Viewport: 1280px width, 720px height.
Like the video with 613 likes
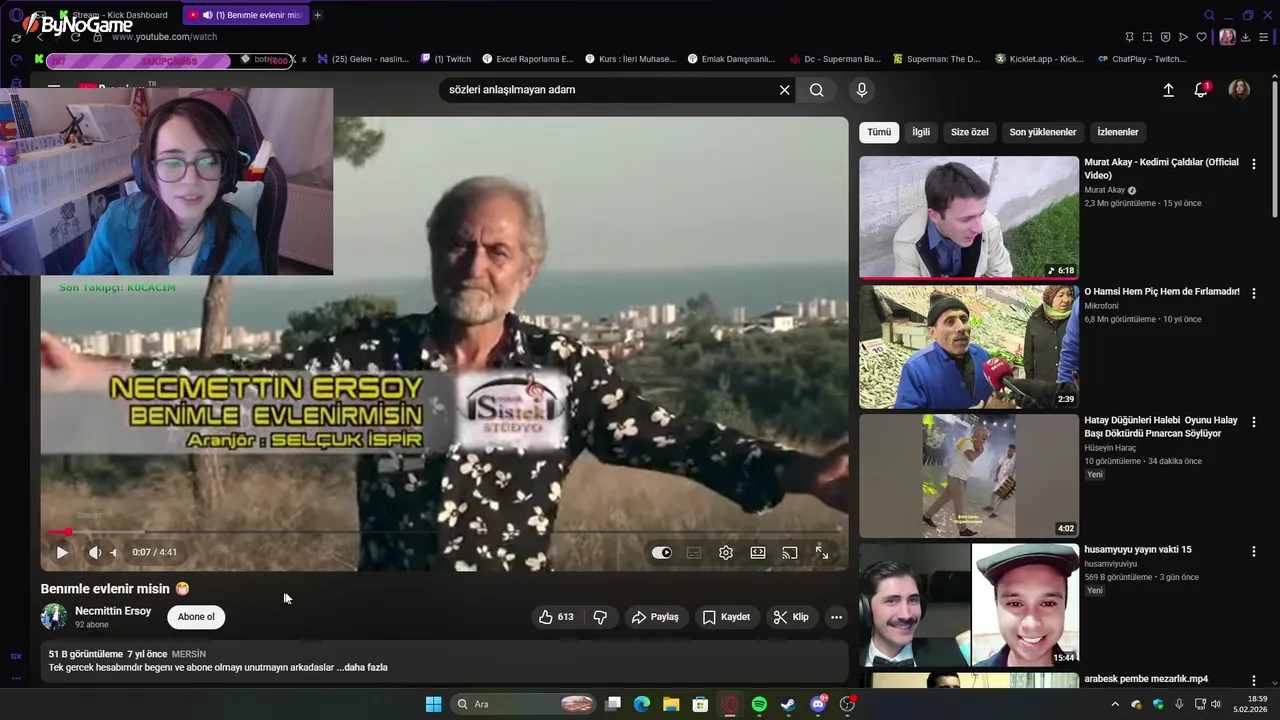[x=556, y=617]
